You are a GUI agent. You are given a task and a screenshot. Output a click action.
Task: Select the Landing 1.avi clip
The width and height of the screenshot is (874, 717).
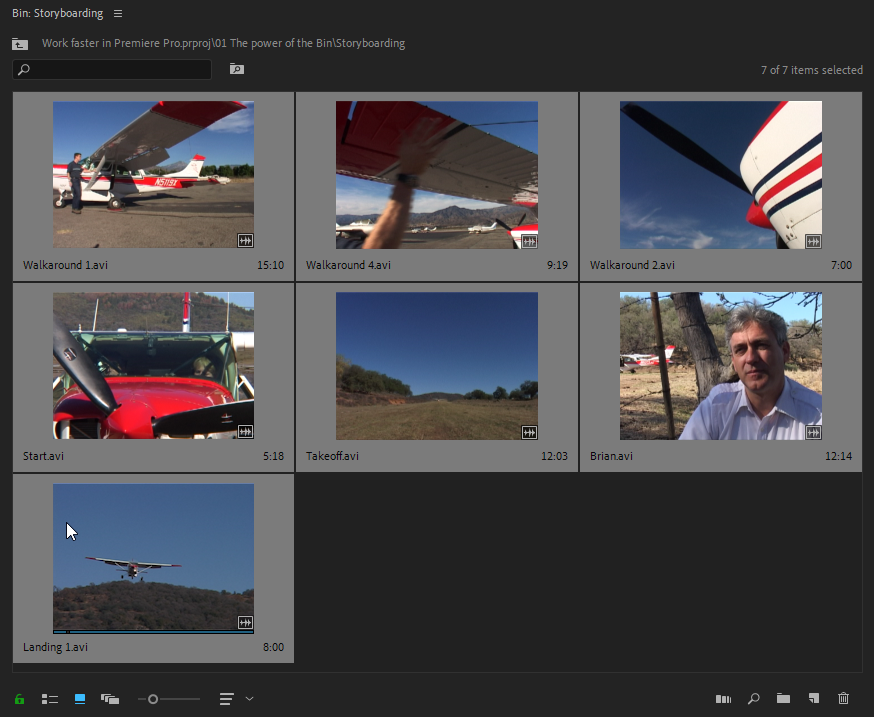point(153,558)
